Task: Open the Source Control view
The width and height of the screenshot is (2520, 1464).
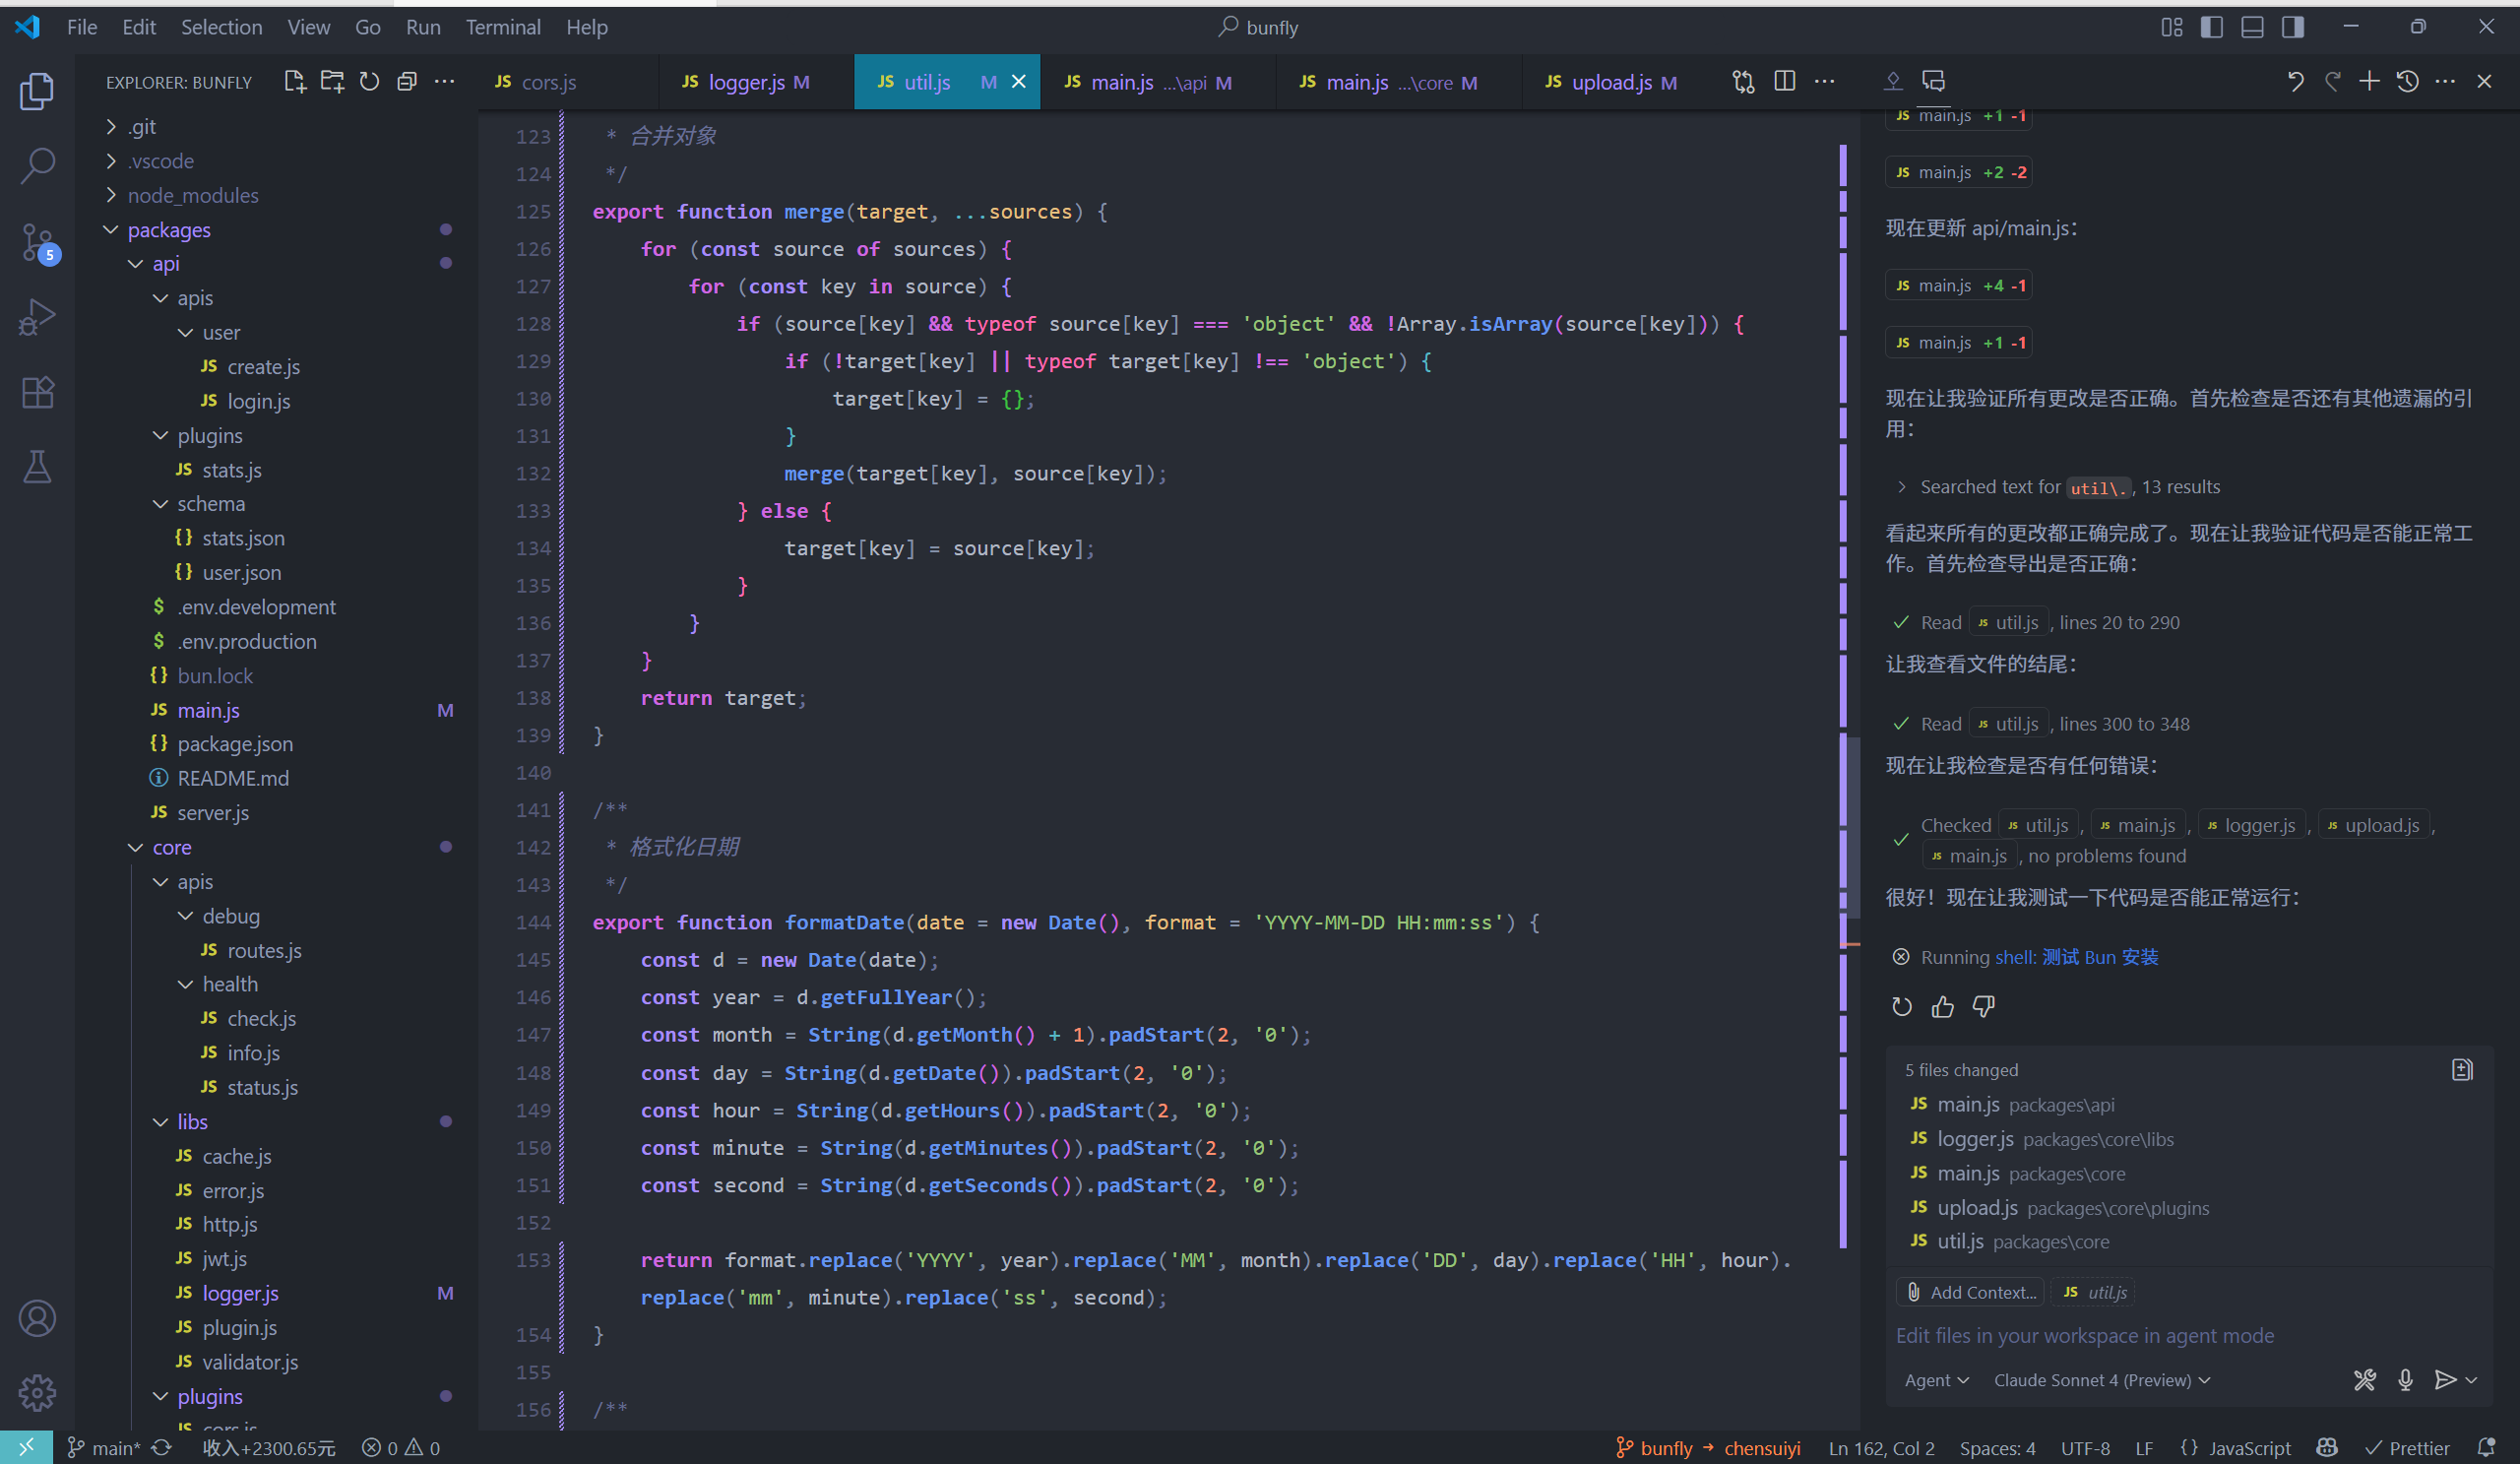Action: pyautogui.click(x=38, y=242)
